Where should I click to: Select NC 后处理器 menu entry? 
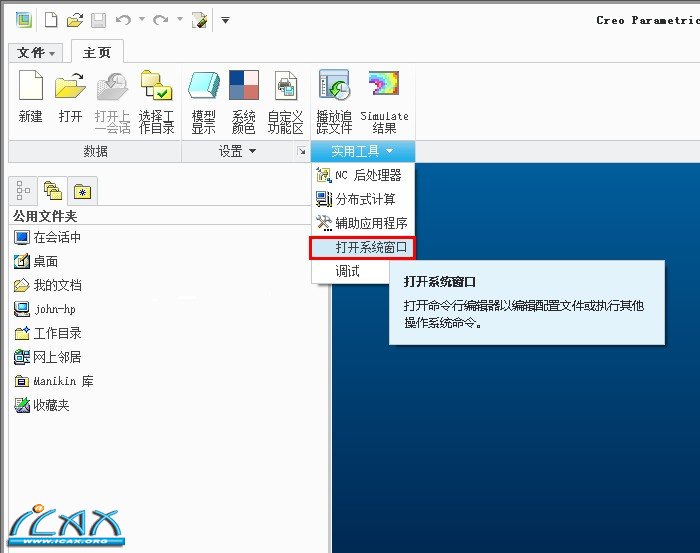point(363,175)
